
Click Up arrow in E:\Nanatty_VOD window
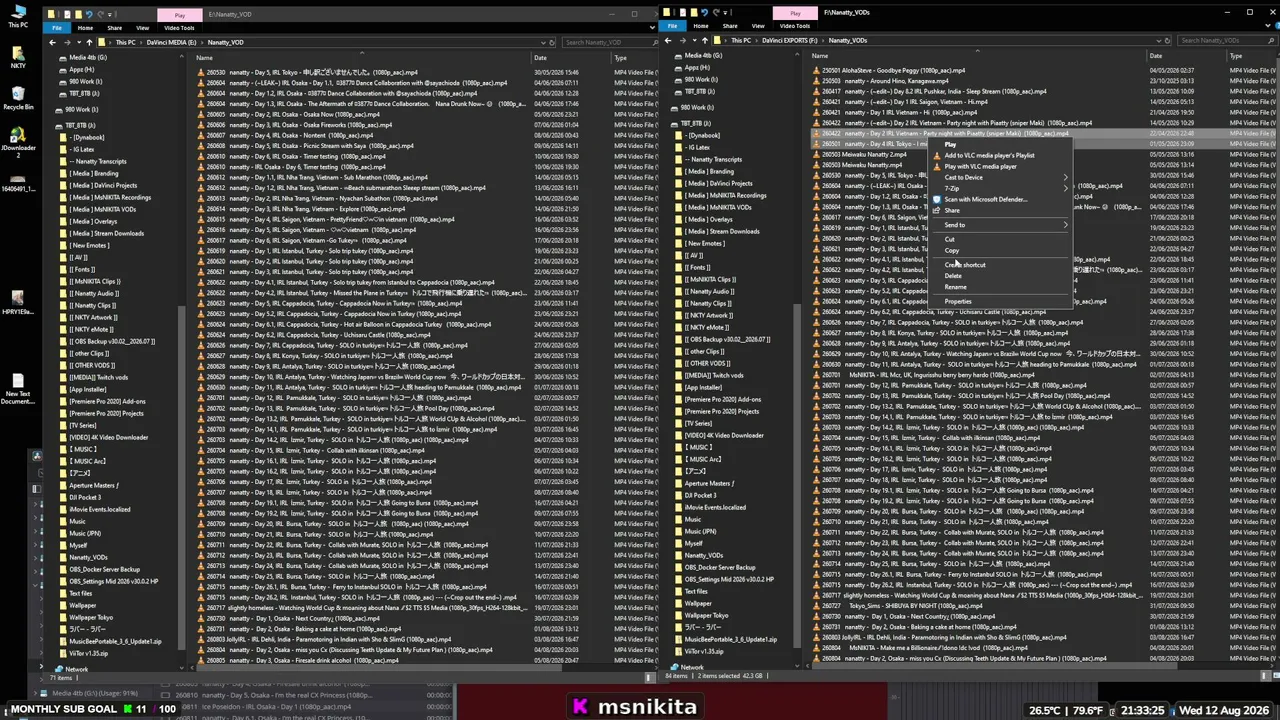point(89,43)
